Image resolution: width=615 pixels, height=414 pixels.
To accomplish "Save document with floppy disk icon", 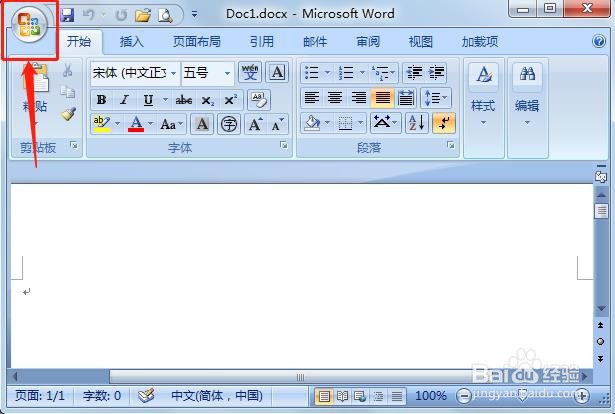I will [x=67, y=15].
